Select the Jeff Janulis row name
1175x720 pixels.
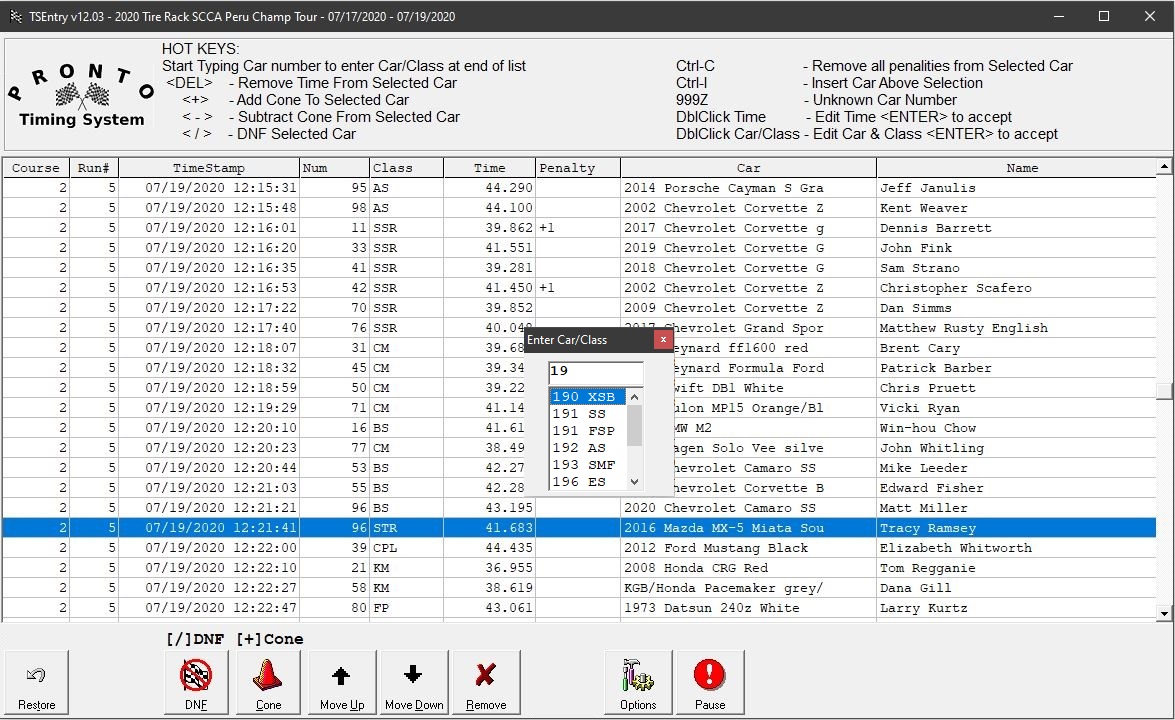[1015, 188]
